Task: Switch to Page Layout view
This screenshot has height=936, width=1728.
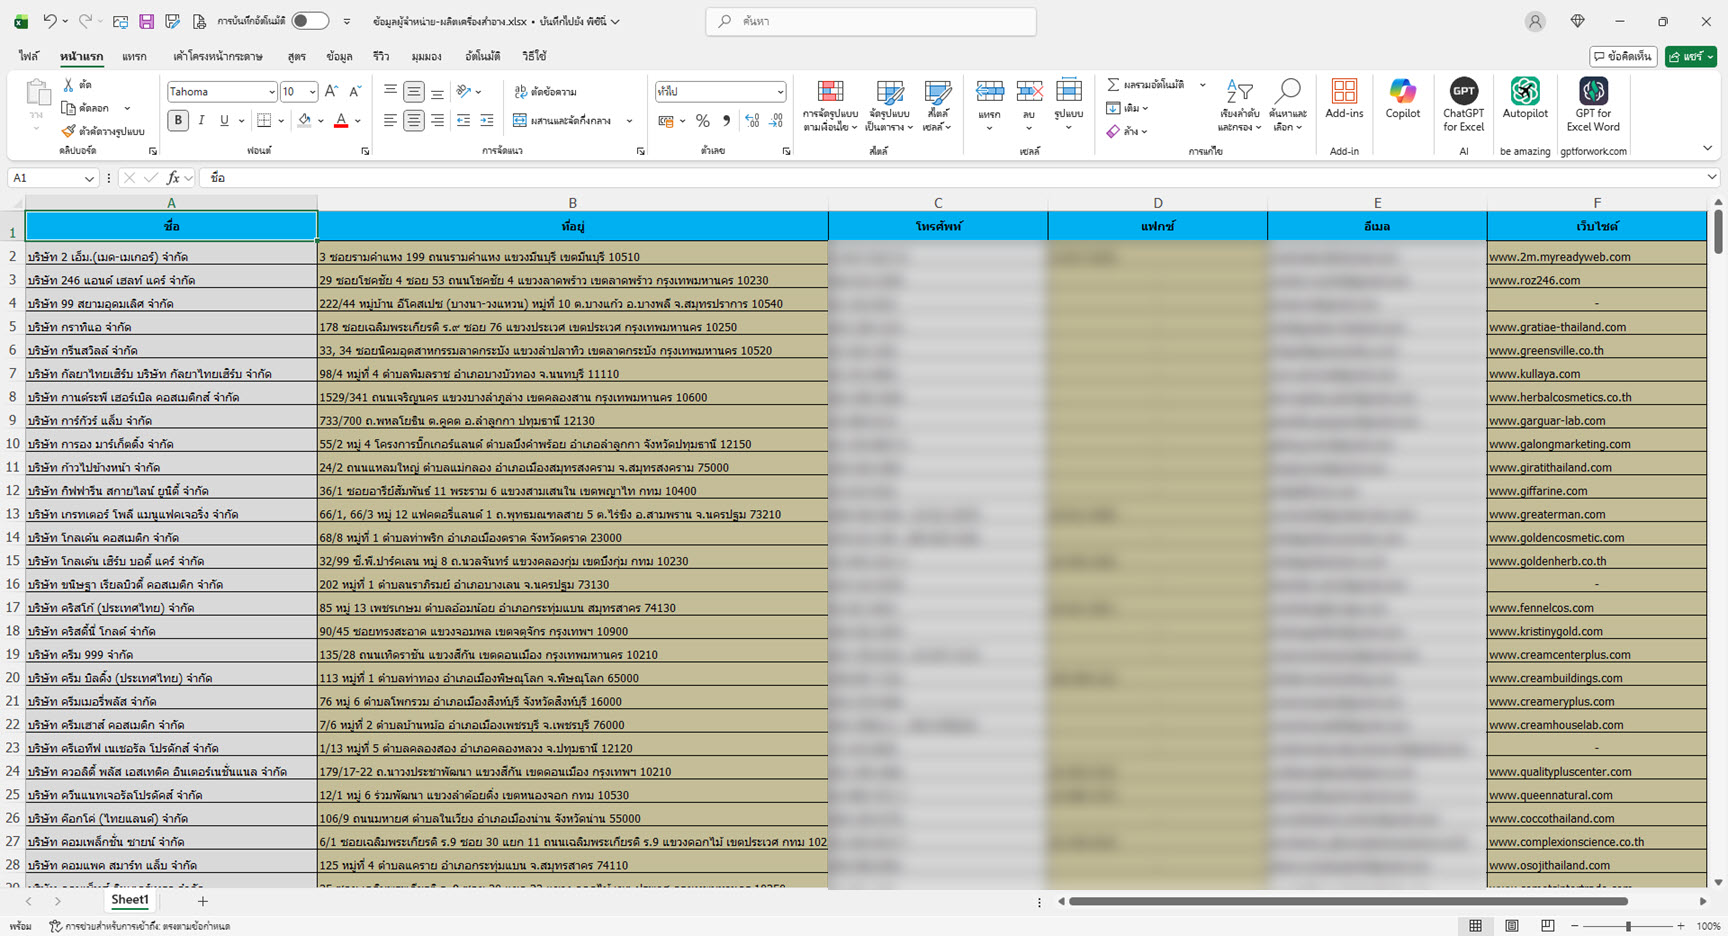Action: point(1512,926)
